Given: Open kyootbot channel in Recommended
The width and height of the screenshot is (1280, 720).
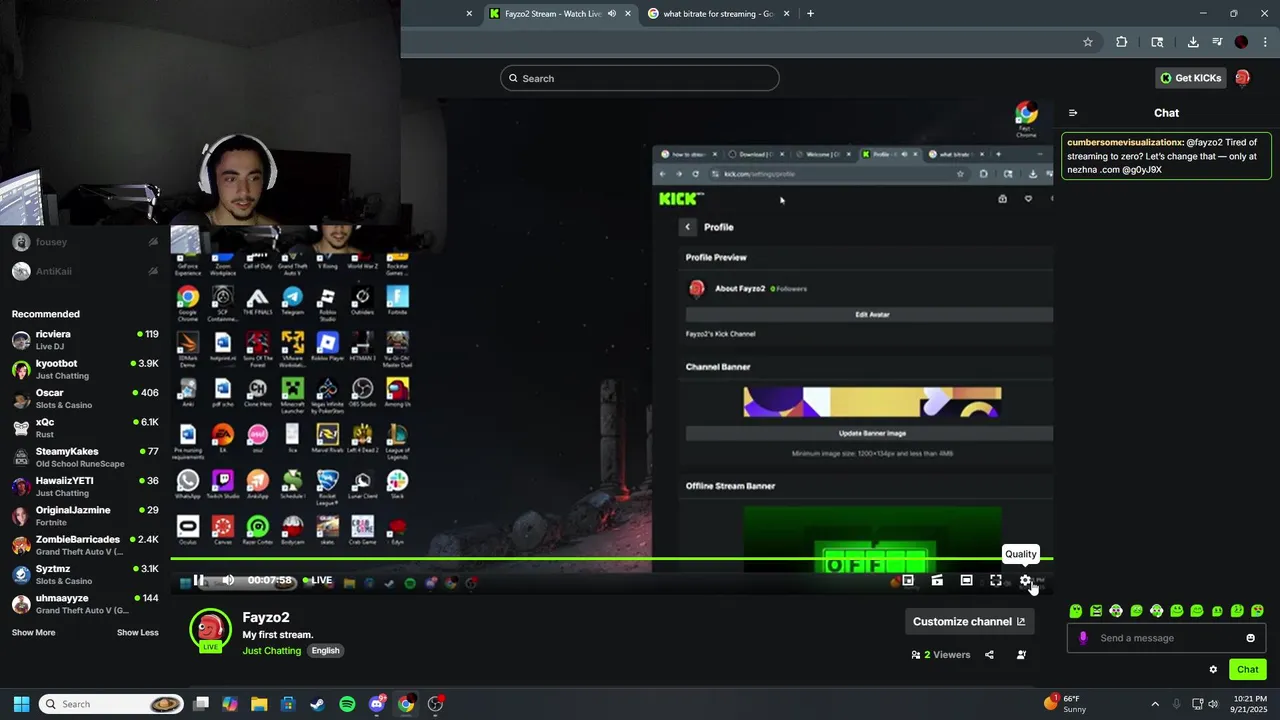Looking at the screenshot, I should [85, 369].
